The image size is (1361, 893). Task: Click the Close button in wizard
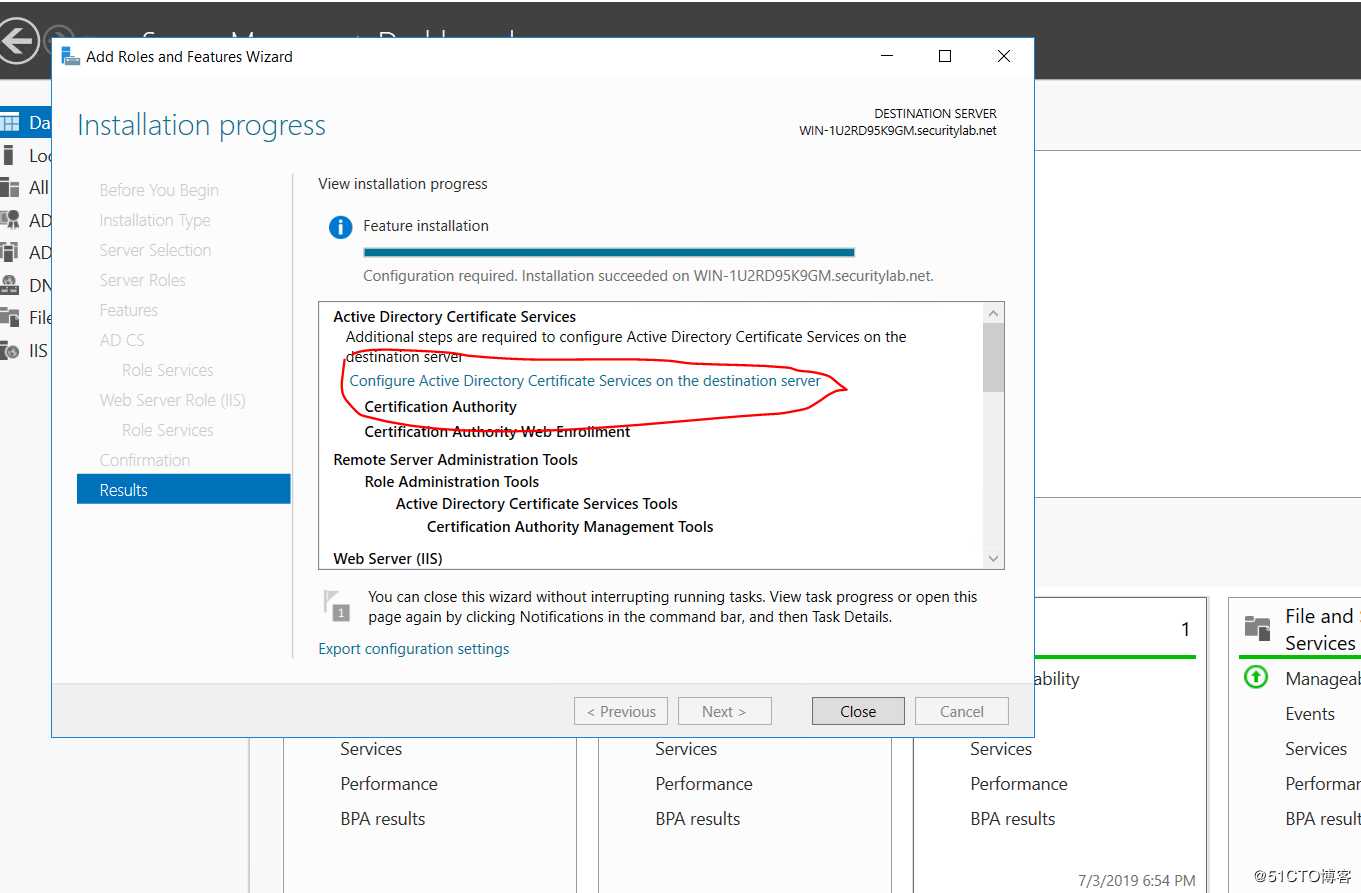pyautogui.click(x=858, y=711)
